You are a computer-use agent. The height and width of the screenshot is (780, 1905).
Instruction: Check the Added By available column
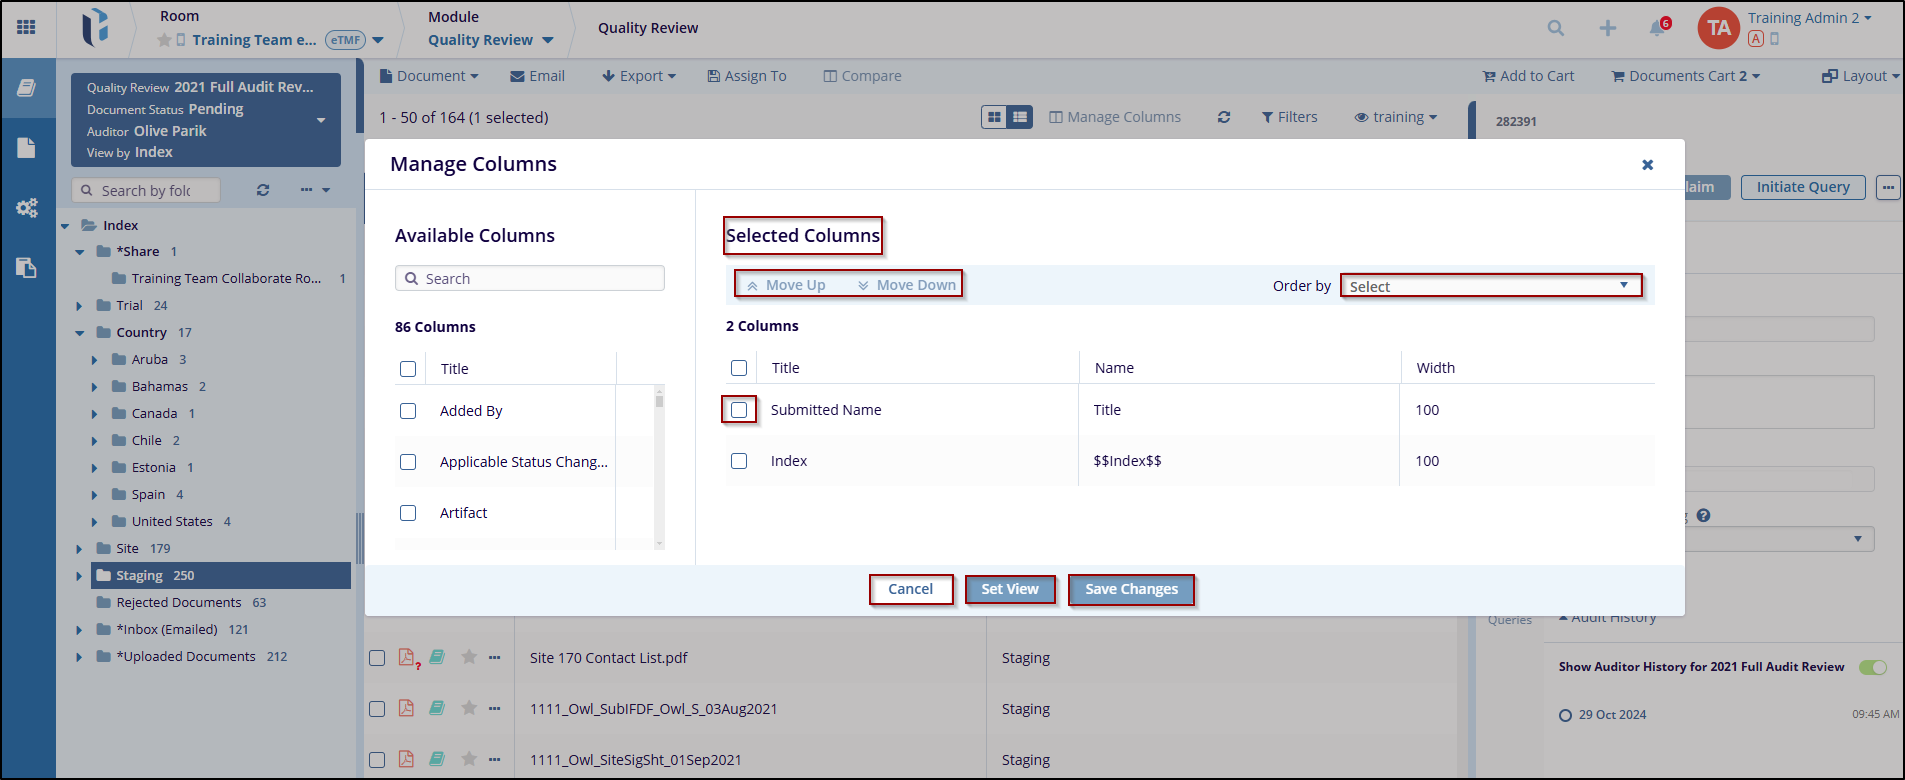pos(408,411)
